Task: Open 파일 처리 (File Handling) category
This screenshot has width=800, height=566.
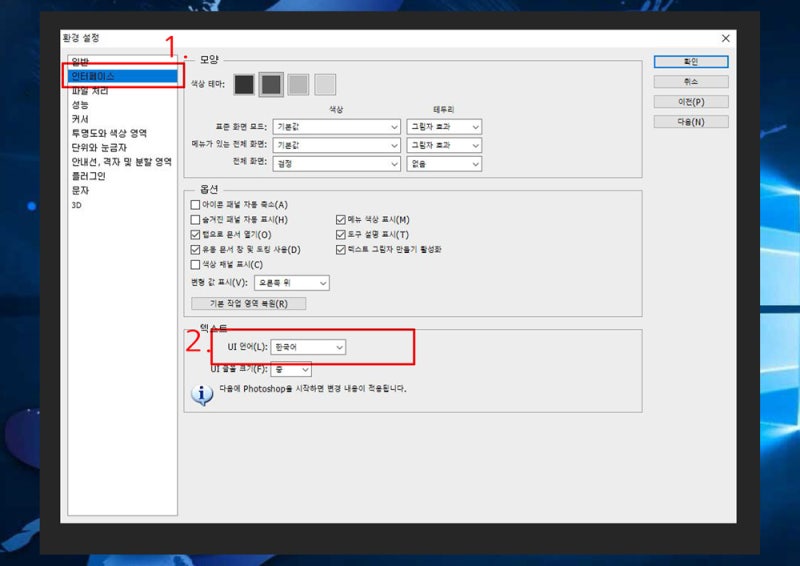Action: pos(90,91)
